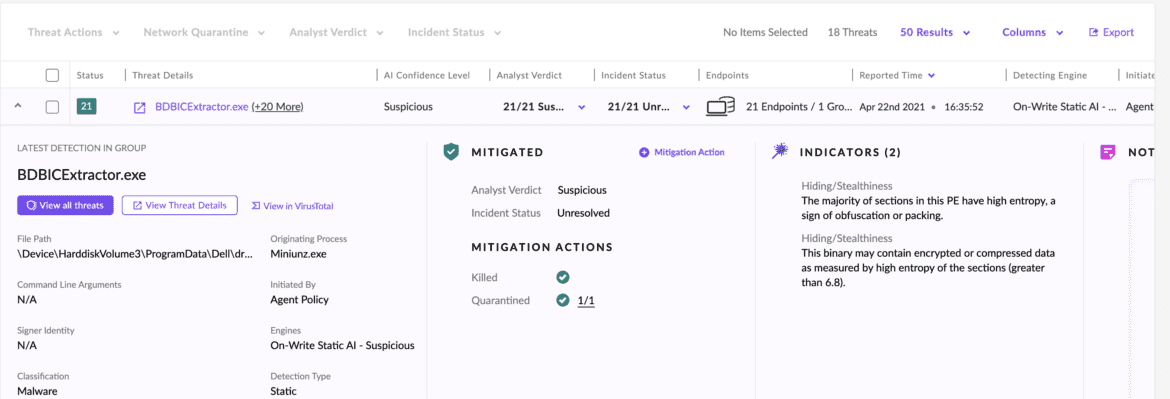Click the On-Write Static AI - Suspicious engine value
1170x399 pixels.
coord(342,345)
